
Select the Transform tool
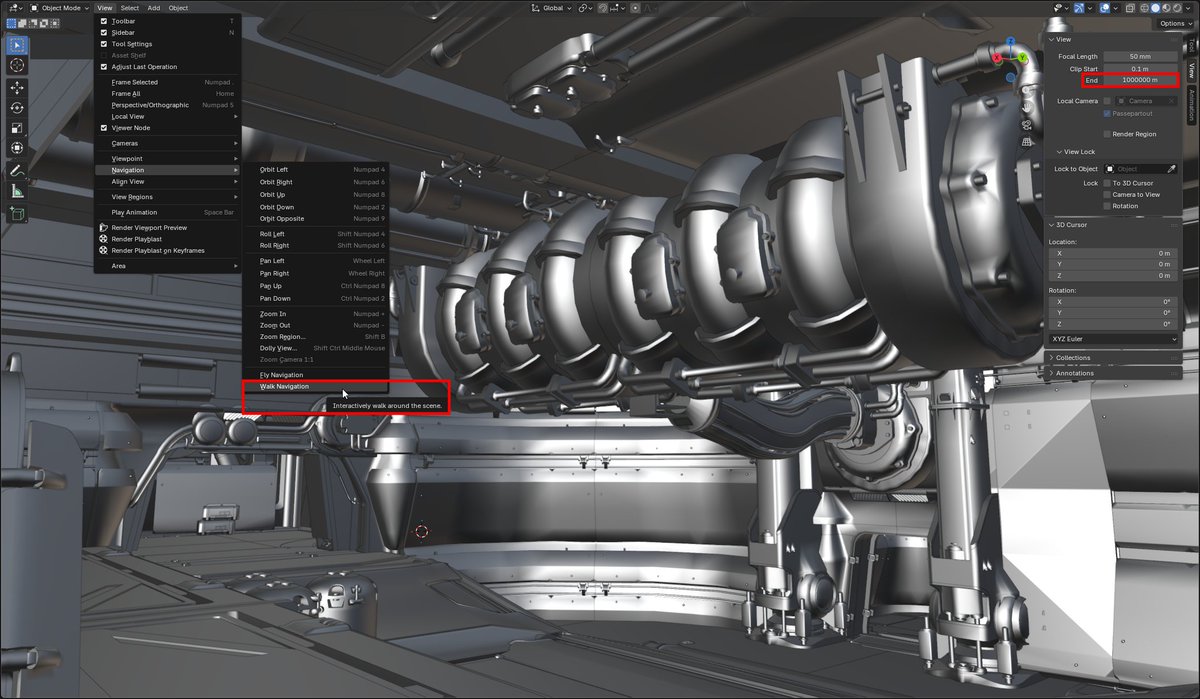tap(18, 148)
